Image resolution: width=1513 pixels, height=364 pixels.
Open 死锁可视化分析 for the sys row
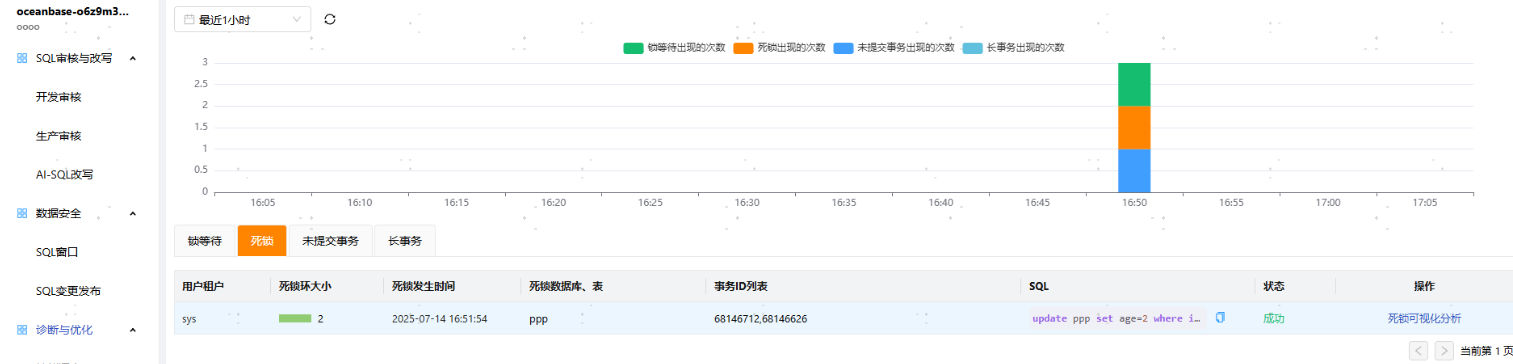click(1424, 318)
